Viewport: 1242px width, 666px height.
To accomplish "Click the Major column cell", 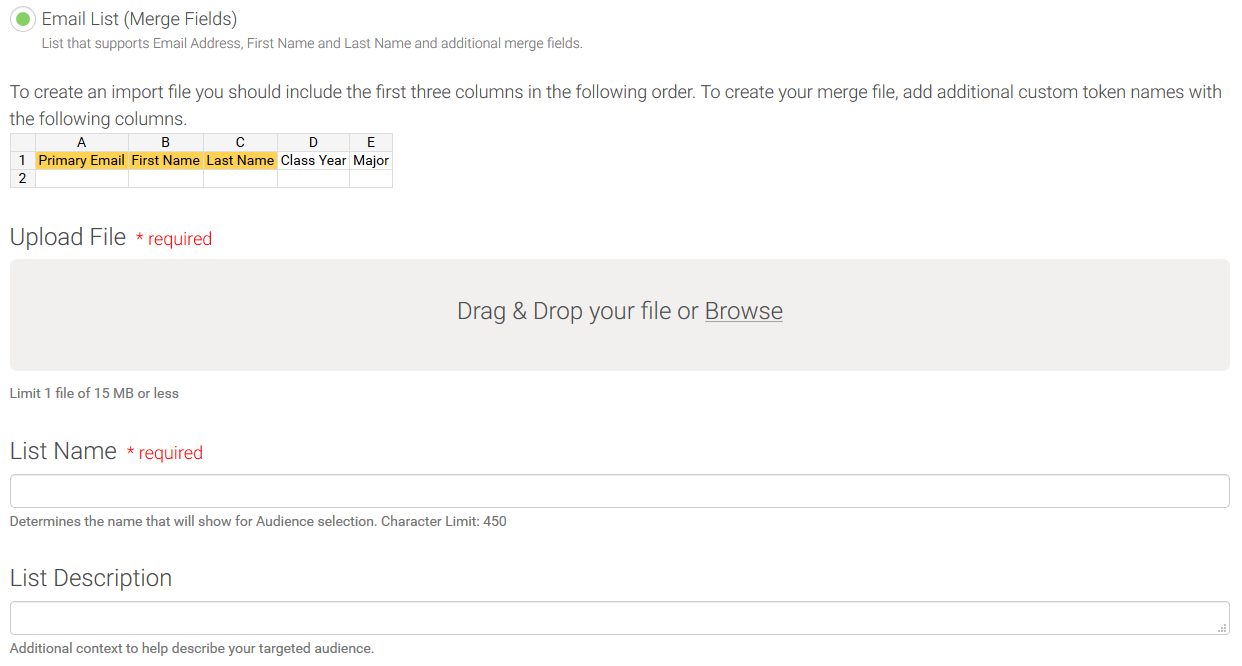I will 370,160.
